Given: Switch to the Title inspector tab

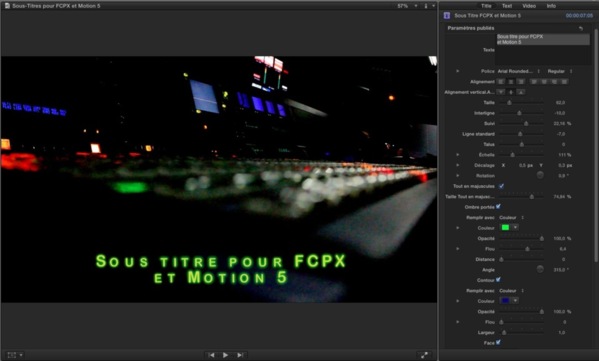Looking at the screenshot, I should click(x=486, y=6).
